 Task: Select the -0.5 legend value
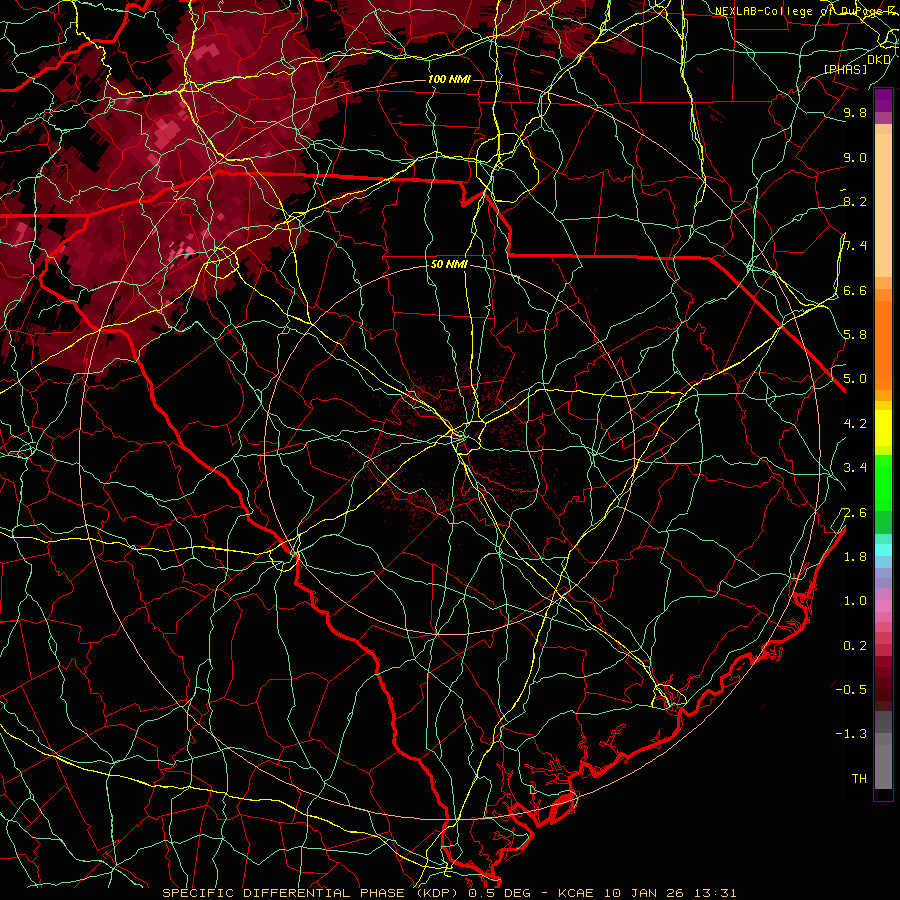851,690
